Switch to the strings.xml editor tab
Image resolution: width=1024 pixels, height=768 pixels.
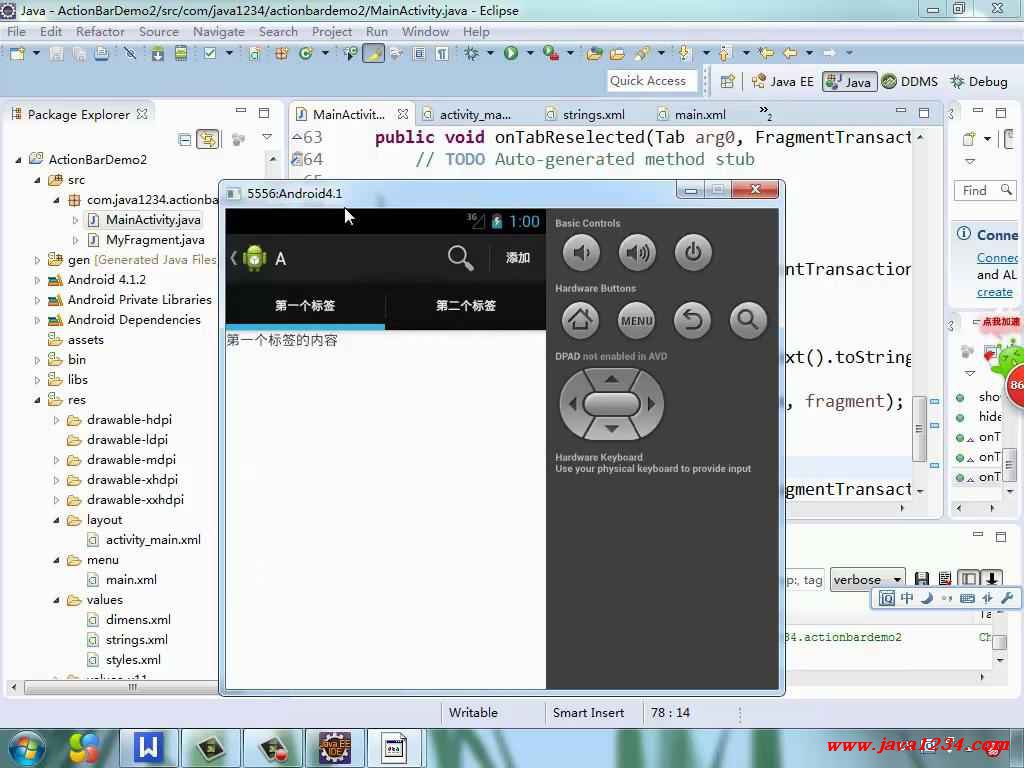tap(585, 114)
